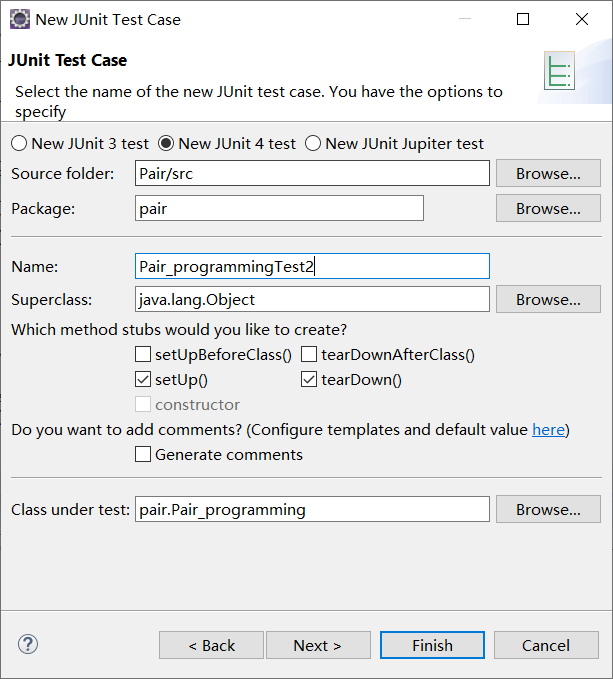
Task: Browse for the Package
Action: 548,208
